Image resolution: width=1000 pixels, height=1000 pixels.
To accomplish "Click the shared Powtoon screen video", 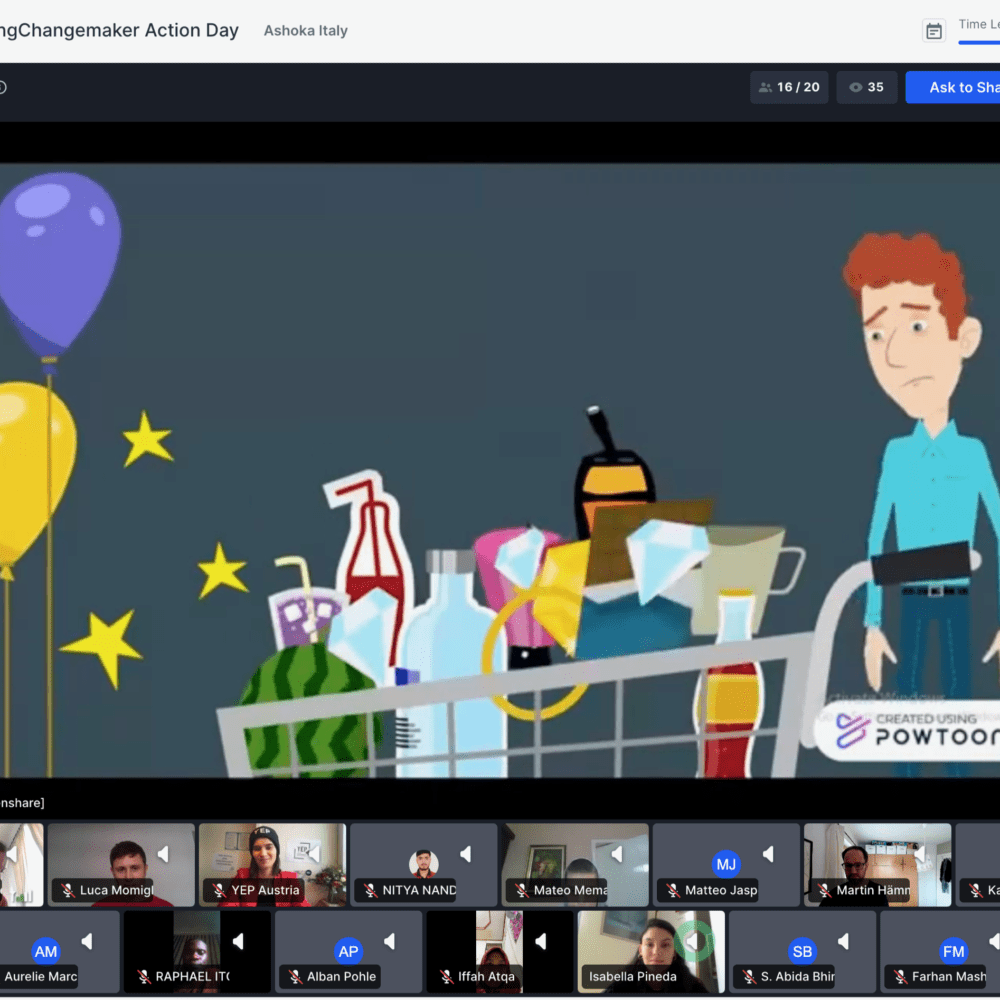I will coord(500,470).
